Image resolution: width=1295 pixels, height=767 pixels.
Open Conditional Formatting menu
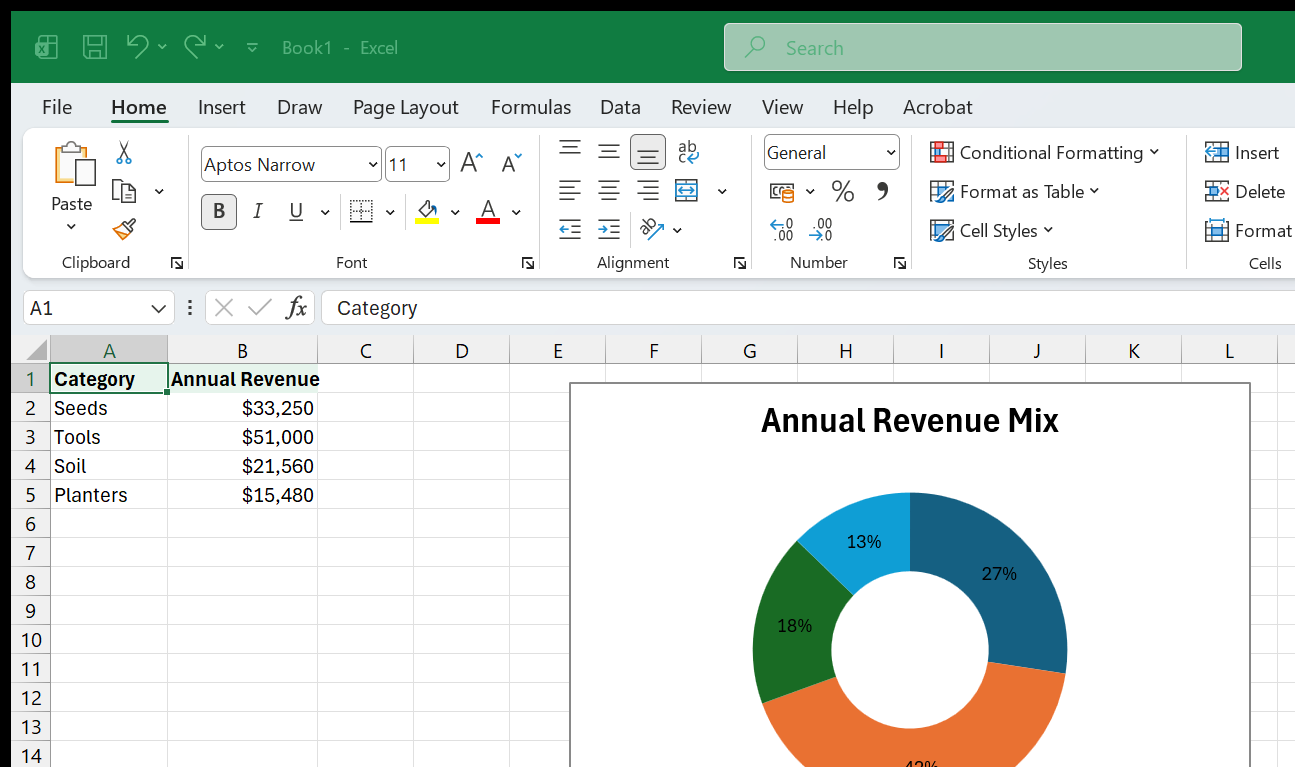1044,152
